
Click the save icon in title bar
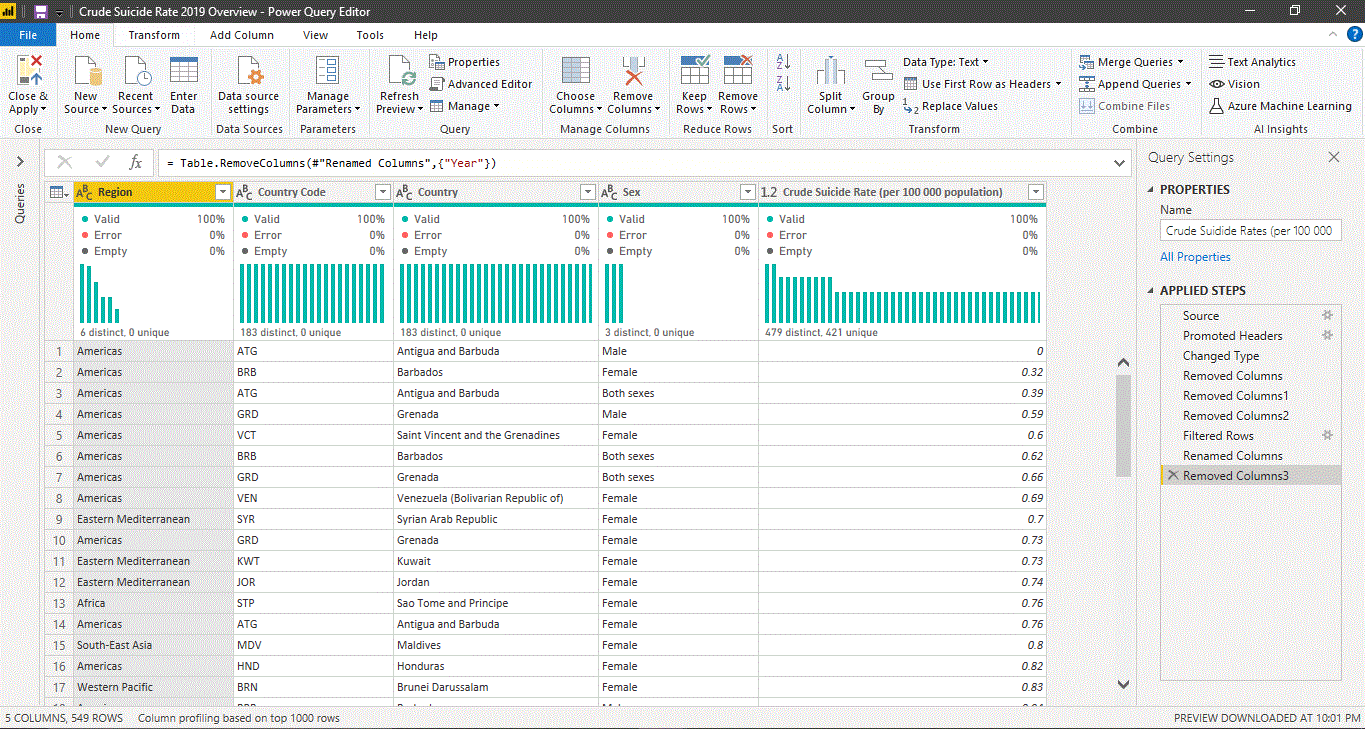pos(40,12)
